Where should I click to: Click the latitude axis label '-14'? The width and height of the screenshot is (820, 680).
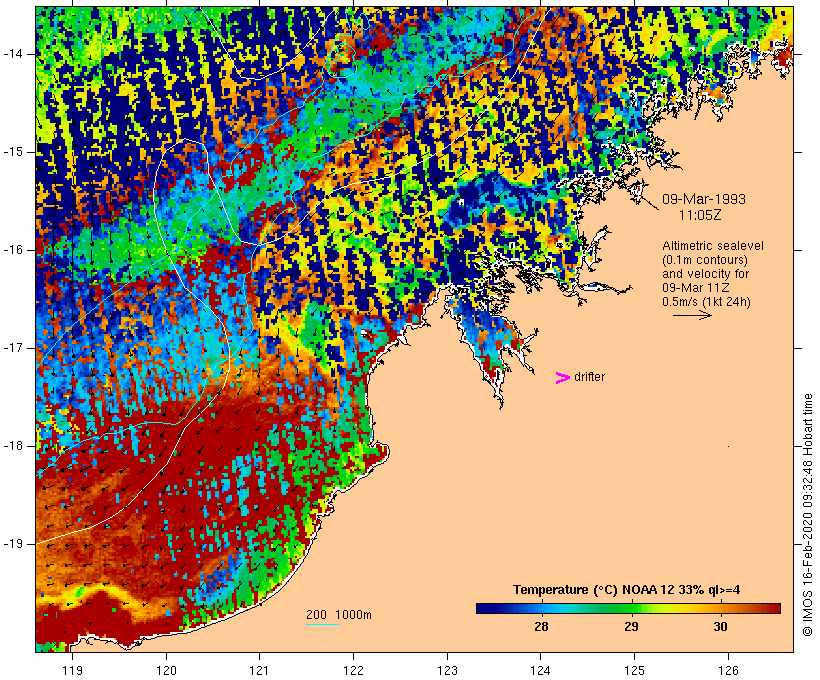pyautogui.click(x=13, y=54)
